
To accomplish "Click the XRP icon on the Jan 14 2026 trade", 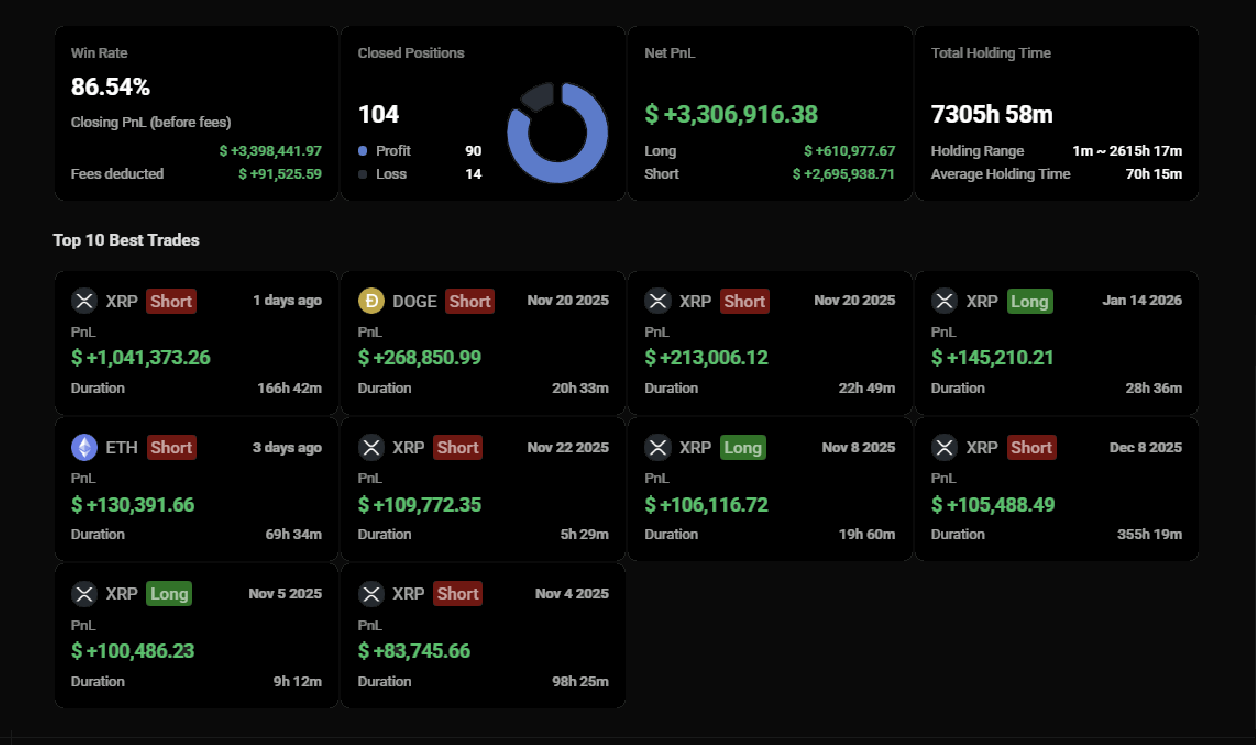I will coord(945,301).
